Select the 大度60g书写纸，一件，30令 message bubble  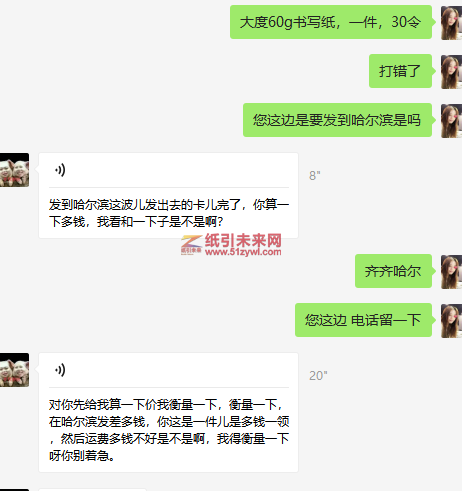point(331,22)
